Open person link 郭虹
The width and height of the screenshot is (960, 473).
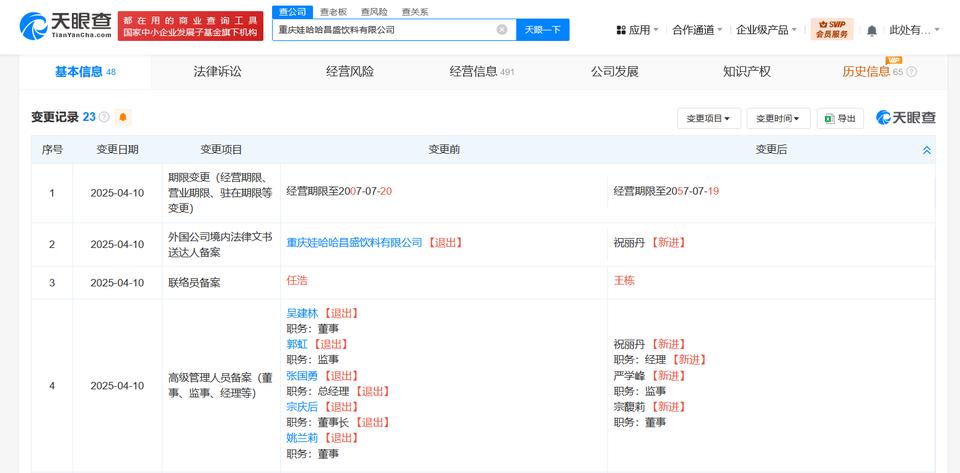(x=297, y=344)
